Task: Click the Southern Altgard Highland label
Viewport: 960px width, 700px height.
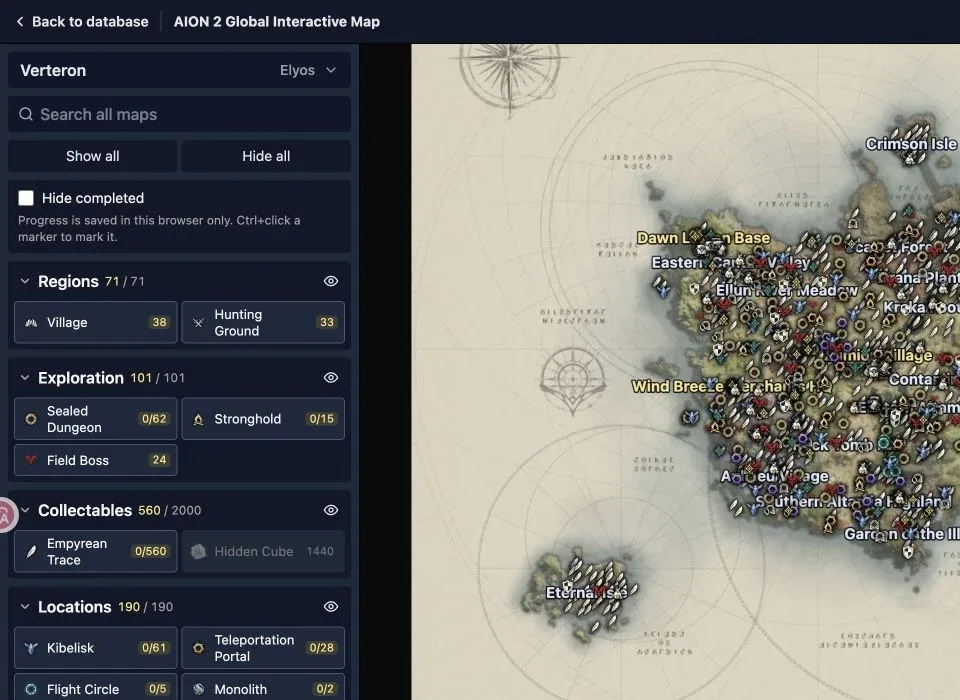Action: click(853, 502)
